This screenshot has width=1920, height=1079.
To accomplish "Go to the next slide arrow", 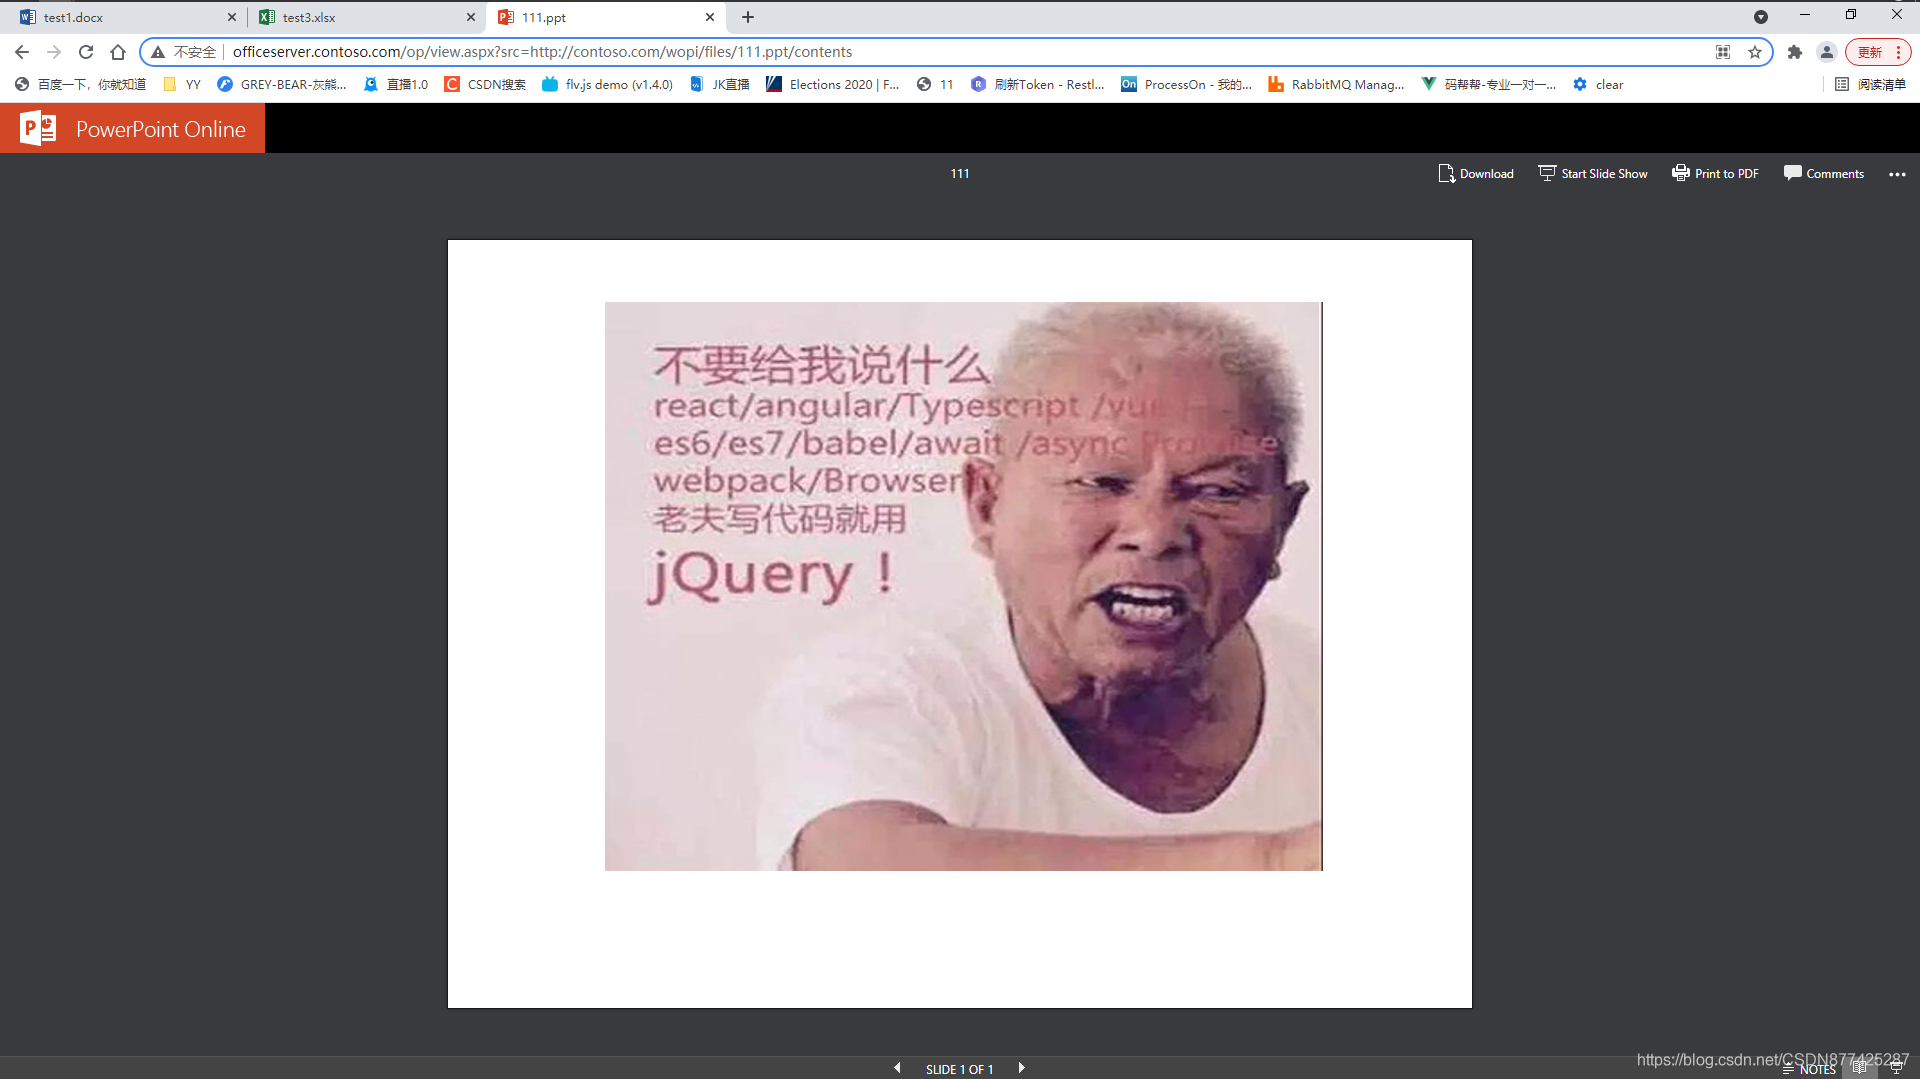I will click(1021, 1068).
